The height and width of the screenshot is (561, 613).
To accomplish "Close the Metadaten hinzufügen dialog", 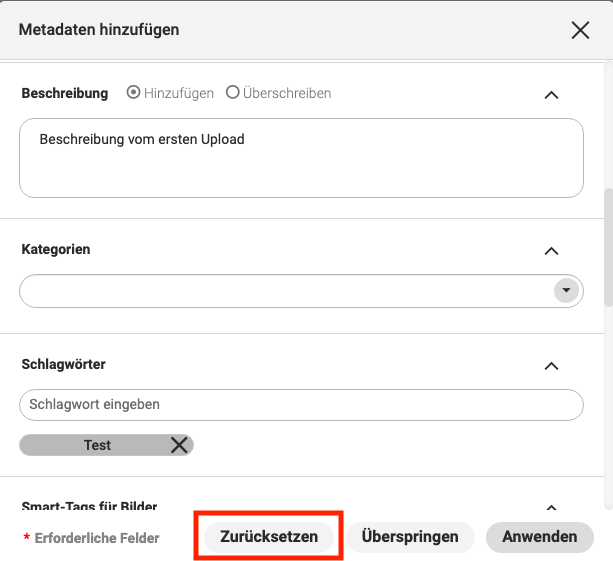I will click(x=580, y=30).
